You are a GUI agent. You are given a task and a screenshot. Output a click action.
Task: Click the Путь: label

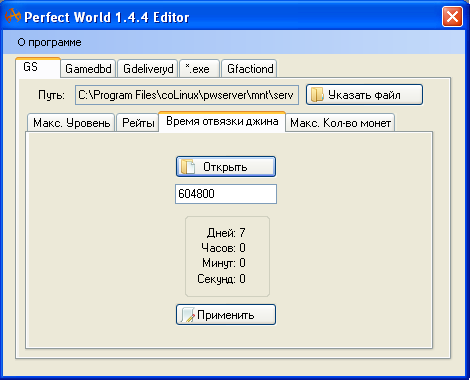click(x=51, y=95)
